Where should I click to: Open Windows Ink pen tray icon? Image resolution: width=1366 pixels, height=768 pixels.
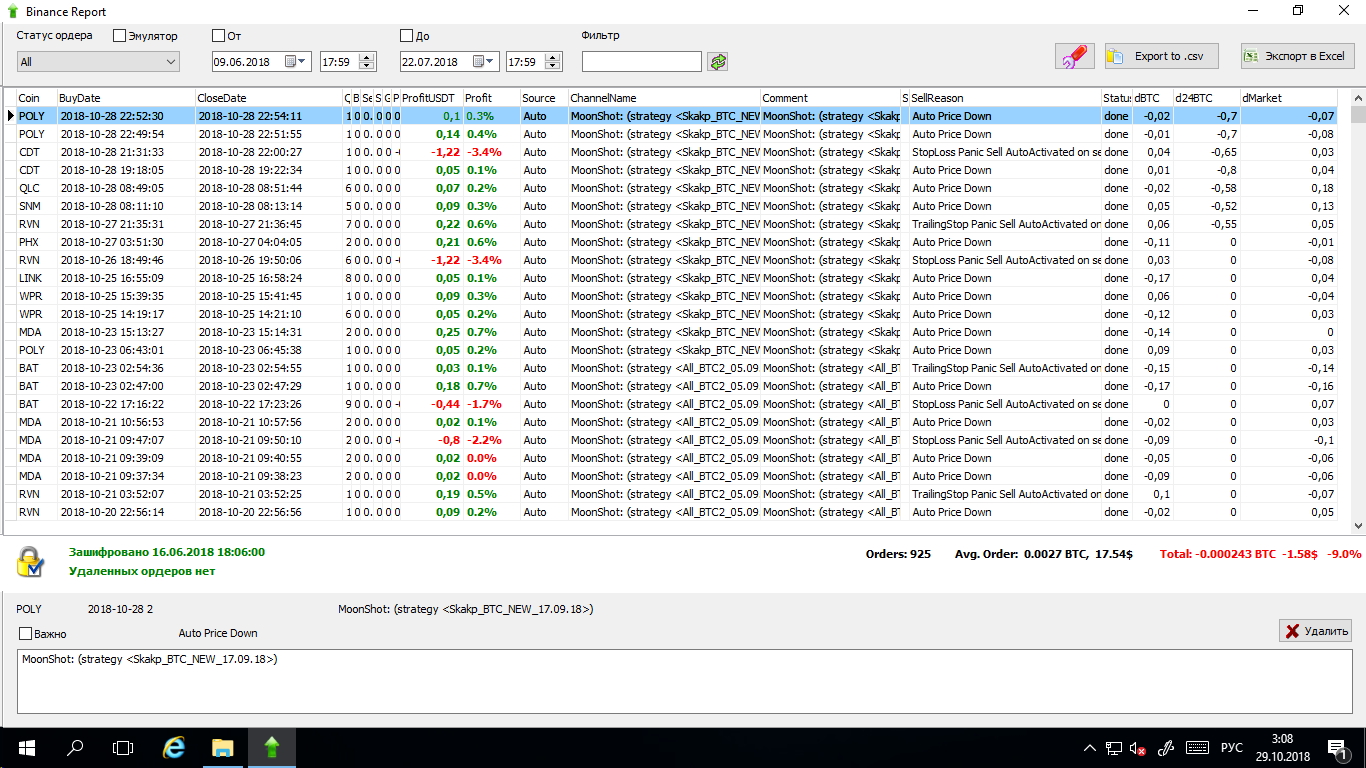[1165, 748]
